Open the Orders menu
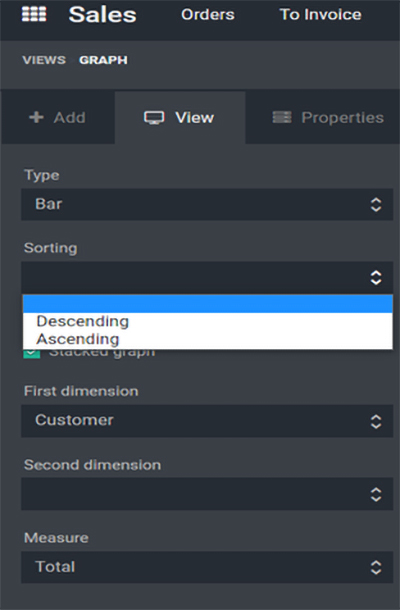The width and height of the screenshot is (400, 610). coord(208,15)
